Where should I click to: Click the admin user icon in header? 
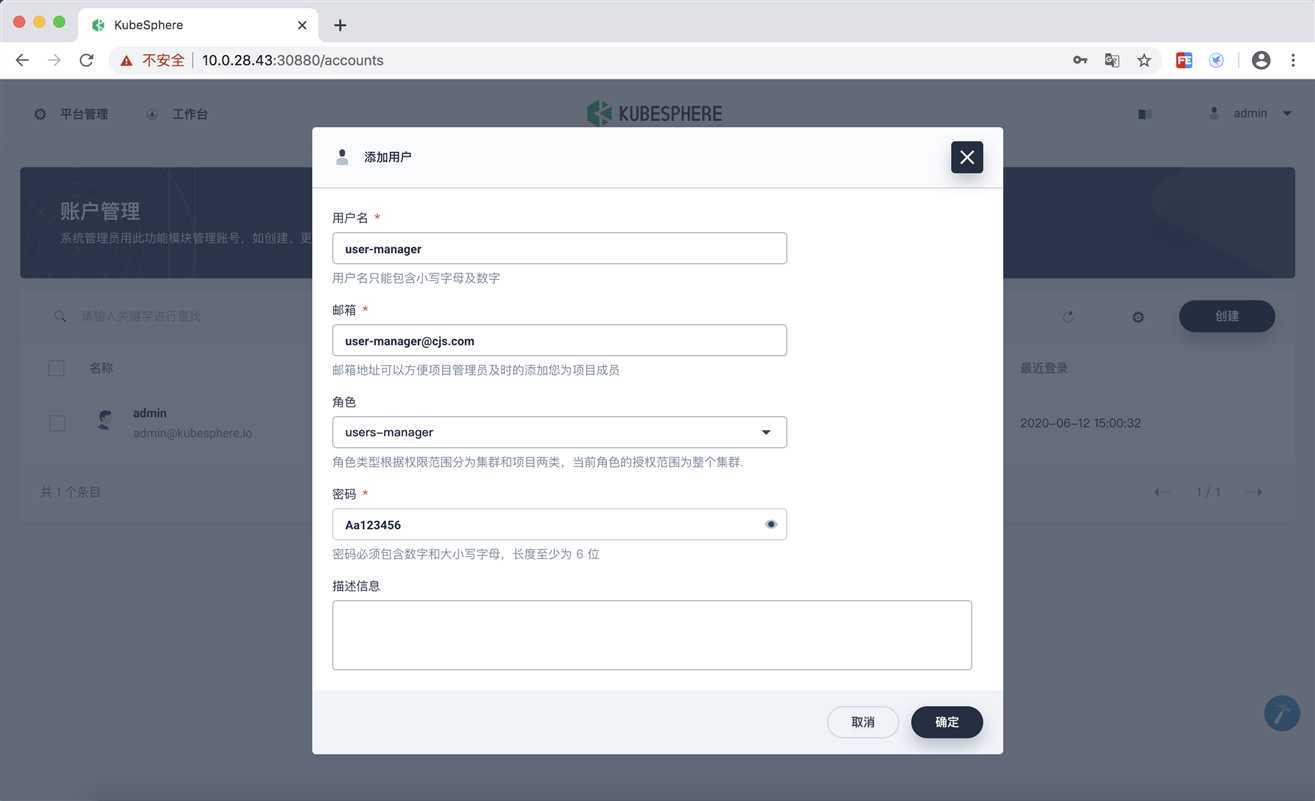1213,113
